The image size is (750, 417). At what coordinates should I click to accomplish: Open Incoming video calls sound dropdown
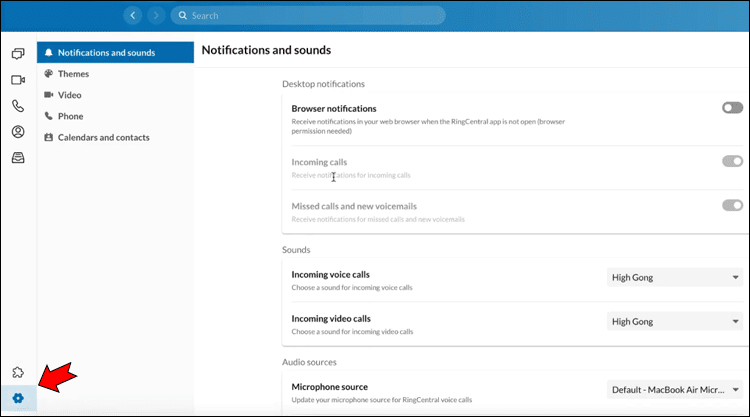(675, 321)
